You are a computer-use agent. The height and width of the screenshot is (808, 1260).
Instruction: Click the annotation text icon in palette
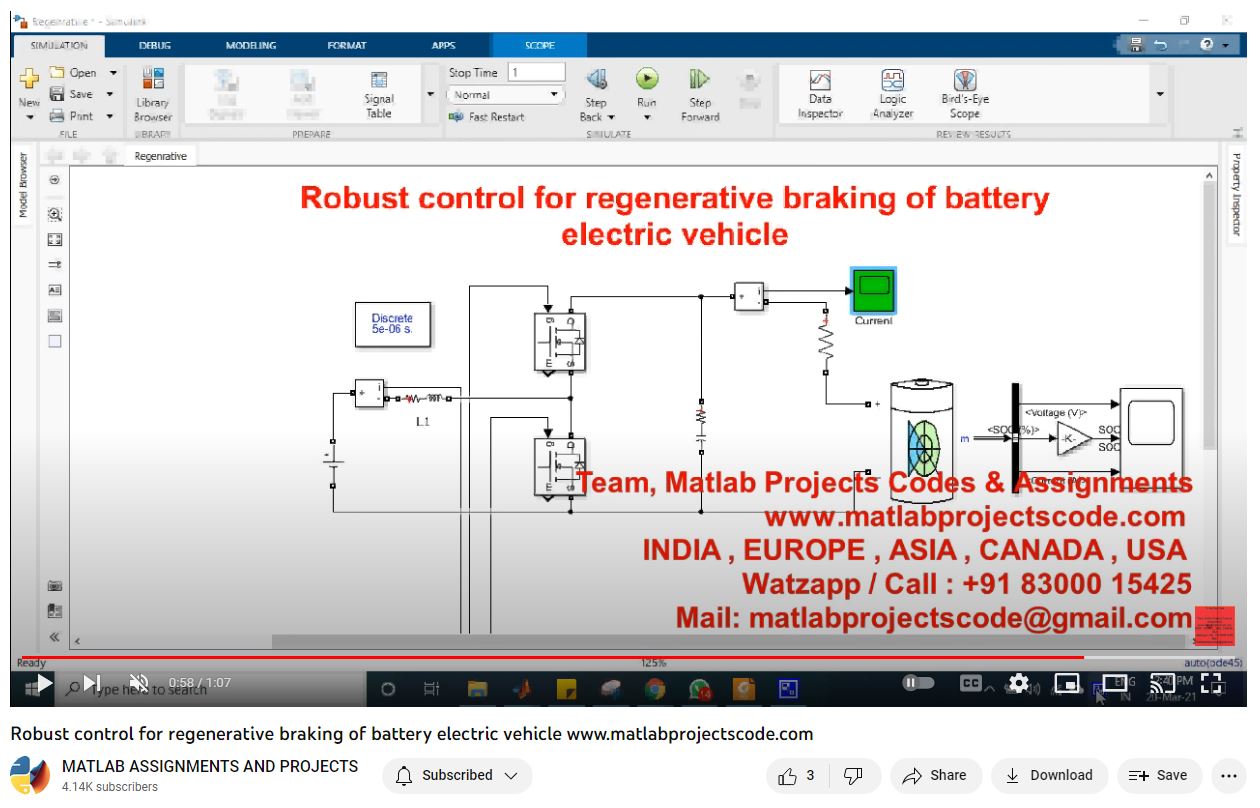[55, 290]
